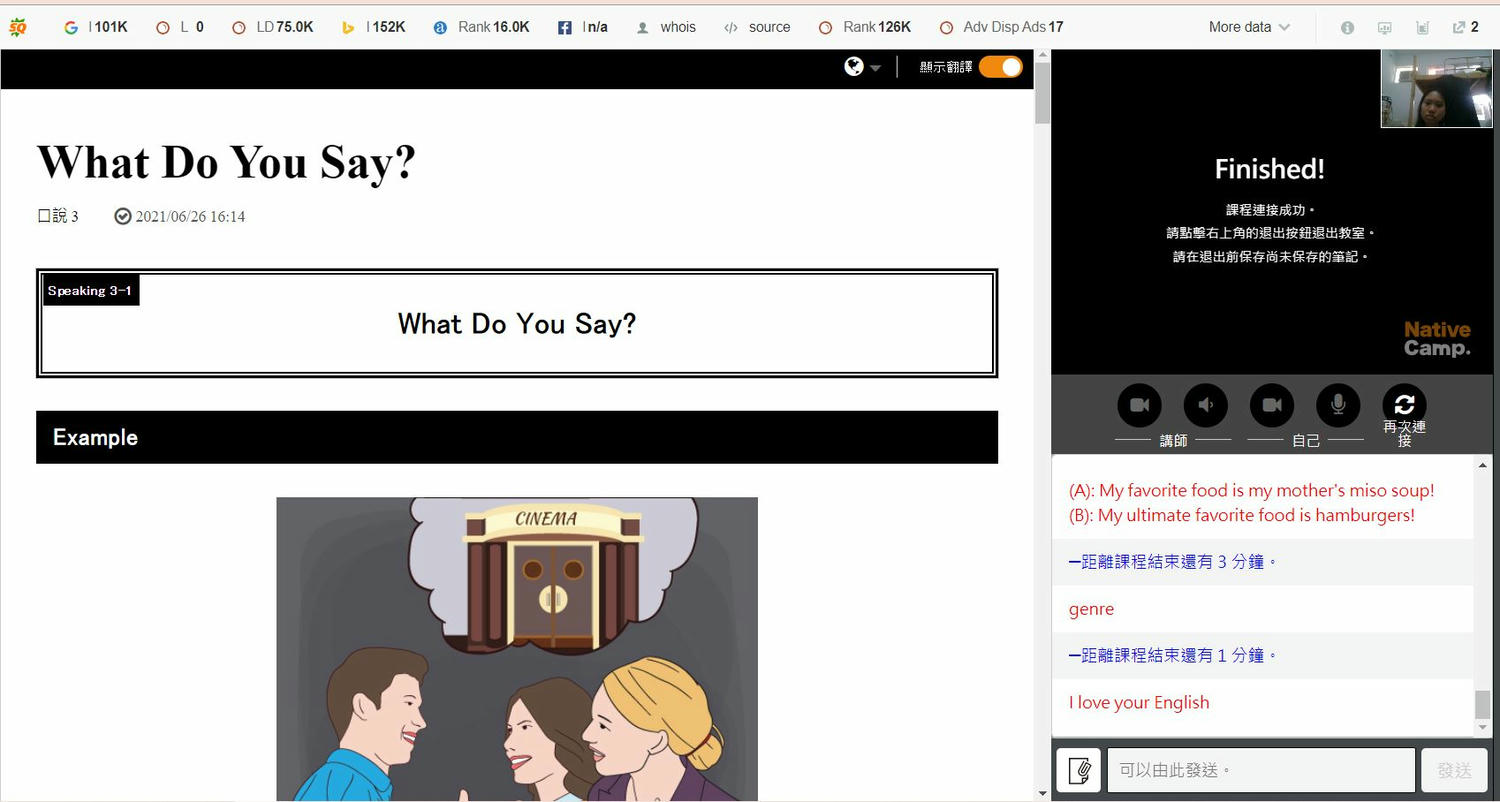Screen dimensions: 1500x802
Task: Open source view in SEO toolbar
Action: [757, 27]
